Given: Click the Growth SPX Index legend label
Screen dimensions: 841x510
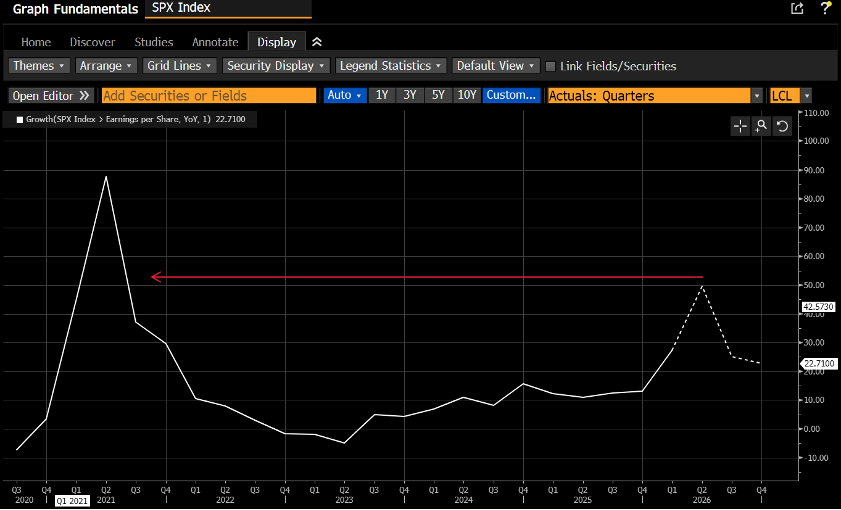Looking at the screenshot, I should point(136,120).
